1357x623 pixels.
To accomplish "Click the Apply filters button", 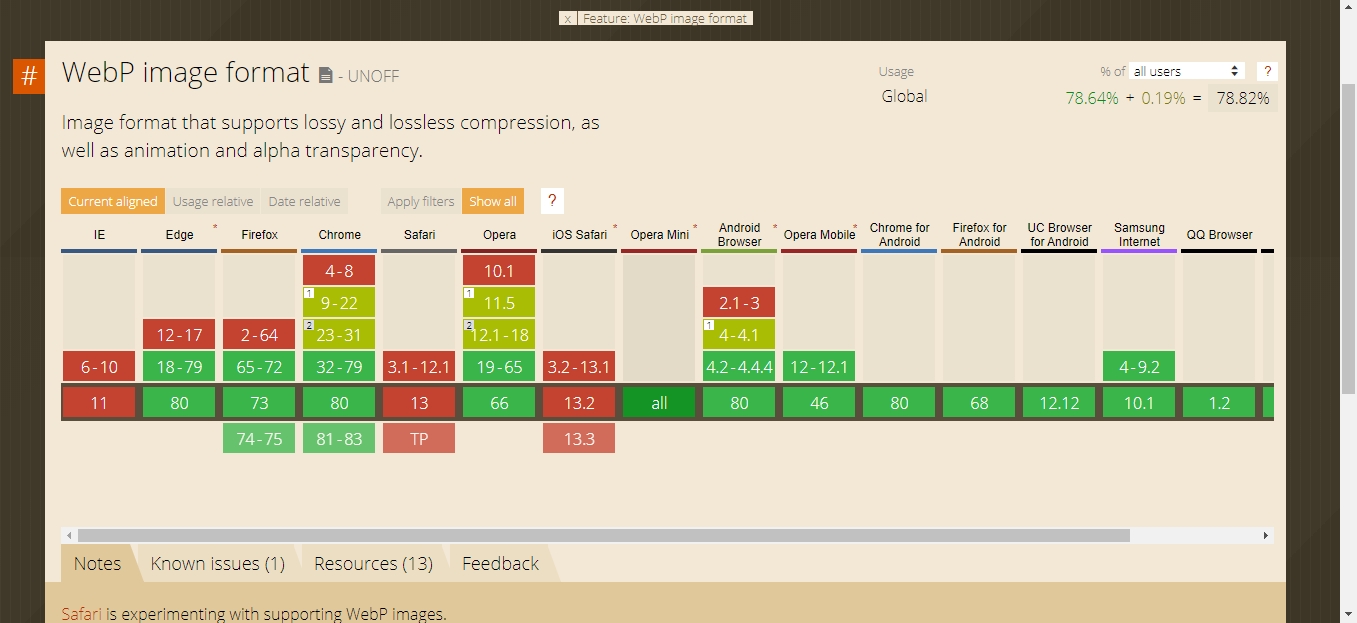I will 420,201.
